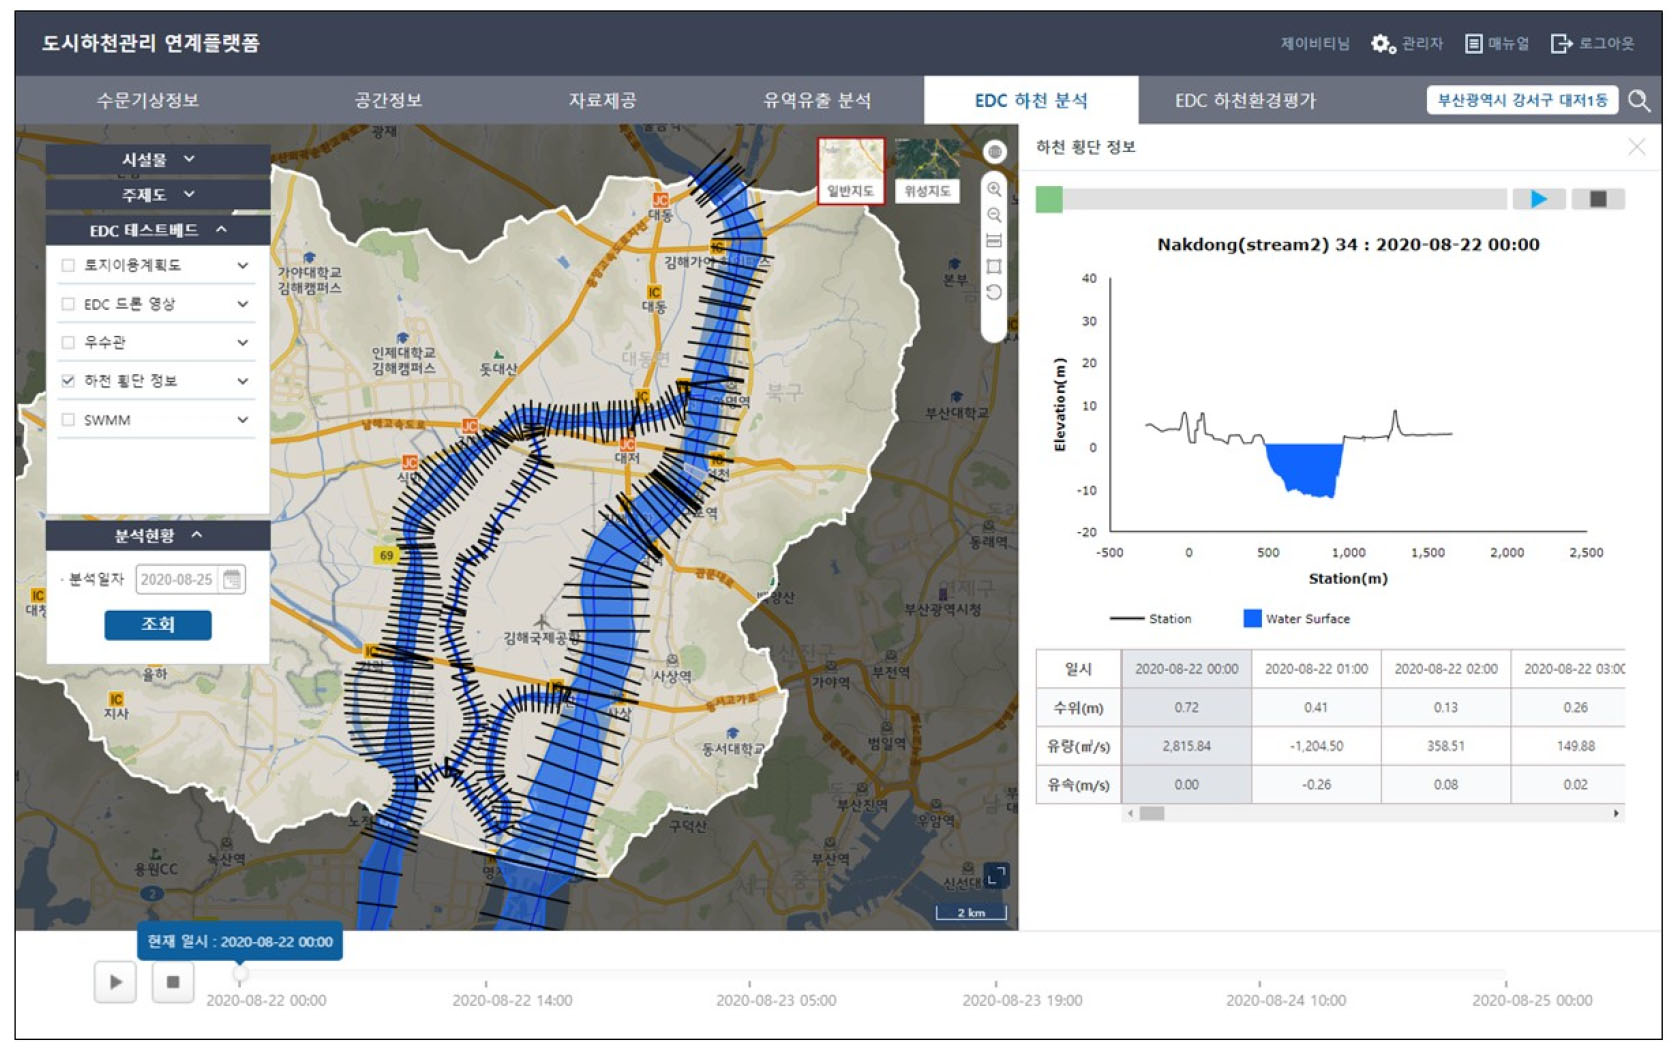This screenshot has height=1051, width=1677.
Task: Click the map zoom-out magnifier icon
Action: (x=994, y=215)
